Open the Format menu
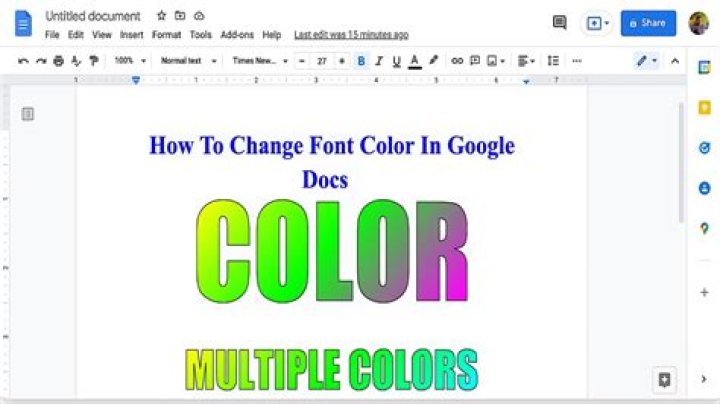Image resolution: width=720 pixels, height=404 pixels. tap(166, 35)
